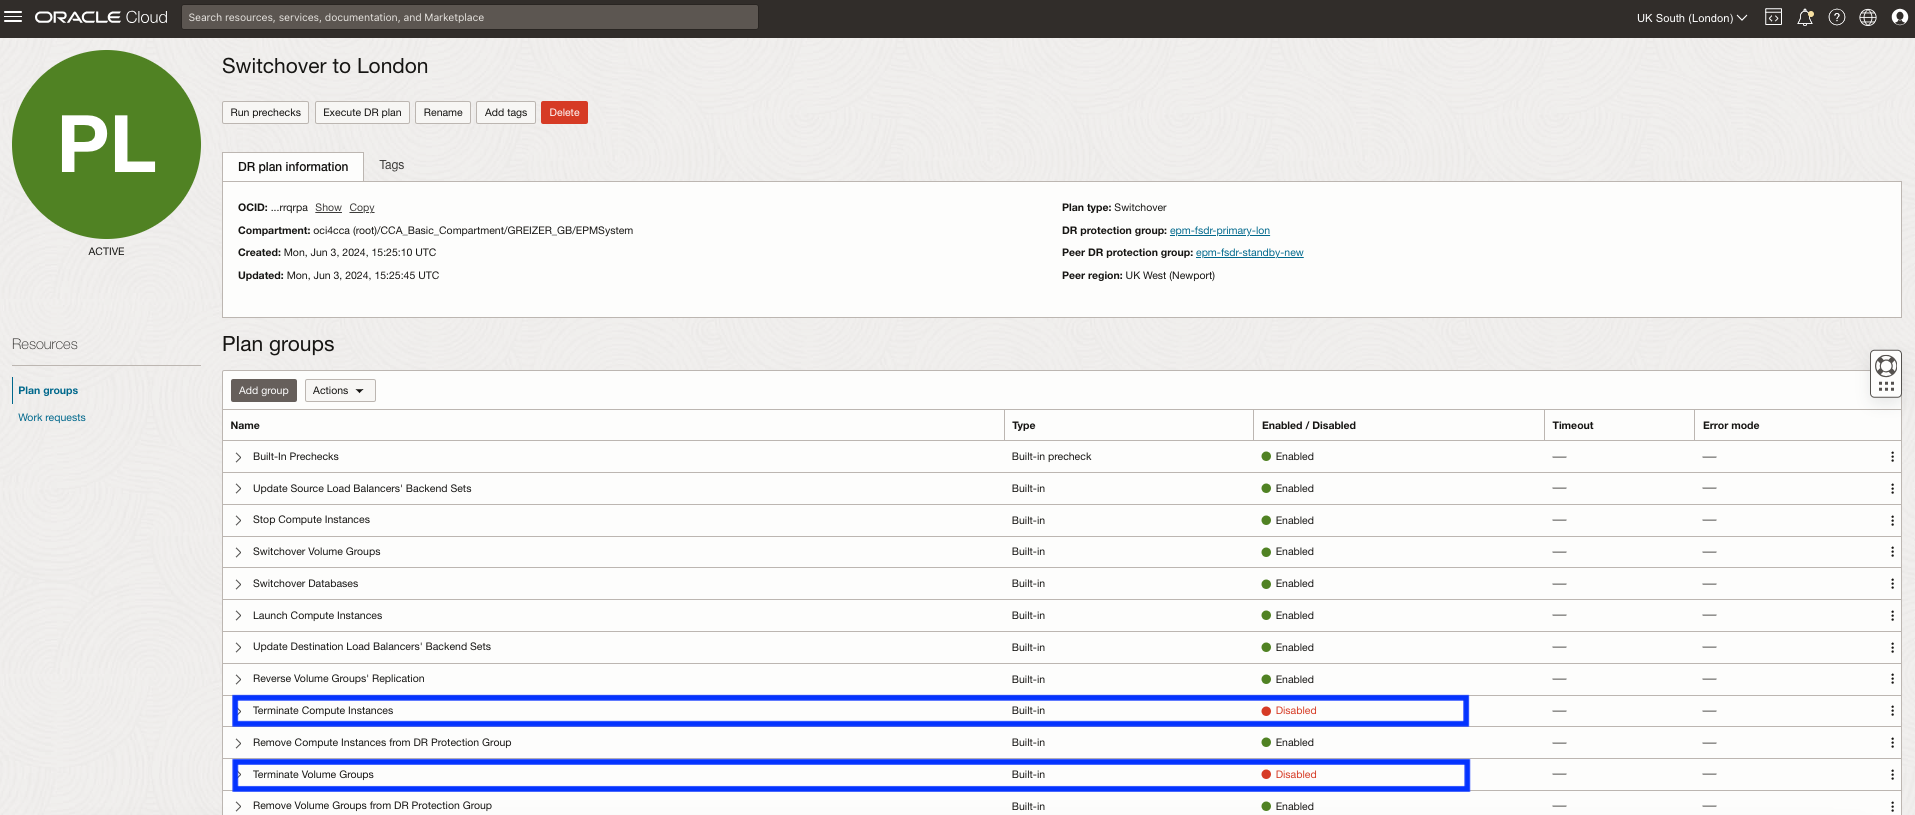
Task: Click the Type column header
Action: tap(1024, 425)
